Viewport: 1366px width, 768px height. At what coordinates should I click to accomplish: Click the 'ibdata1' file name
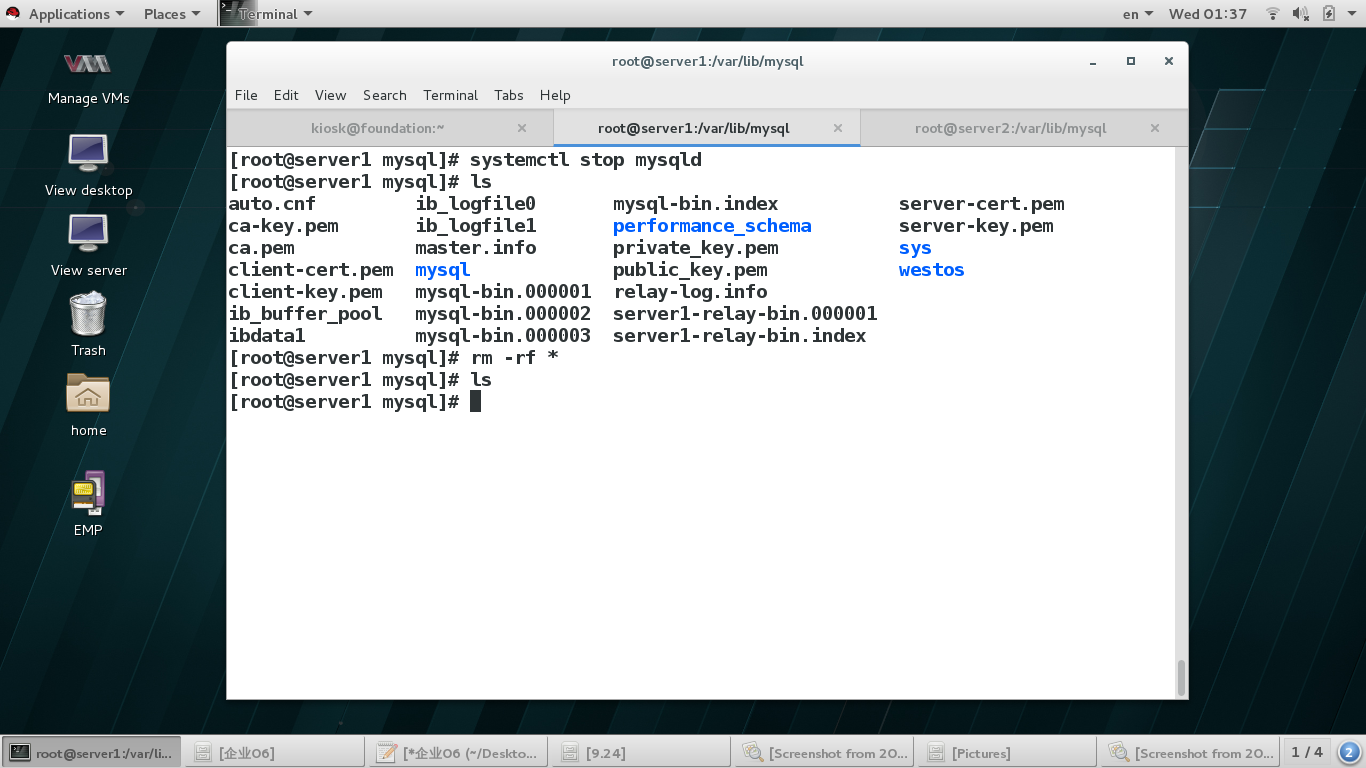coord(267,336)
